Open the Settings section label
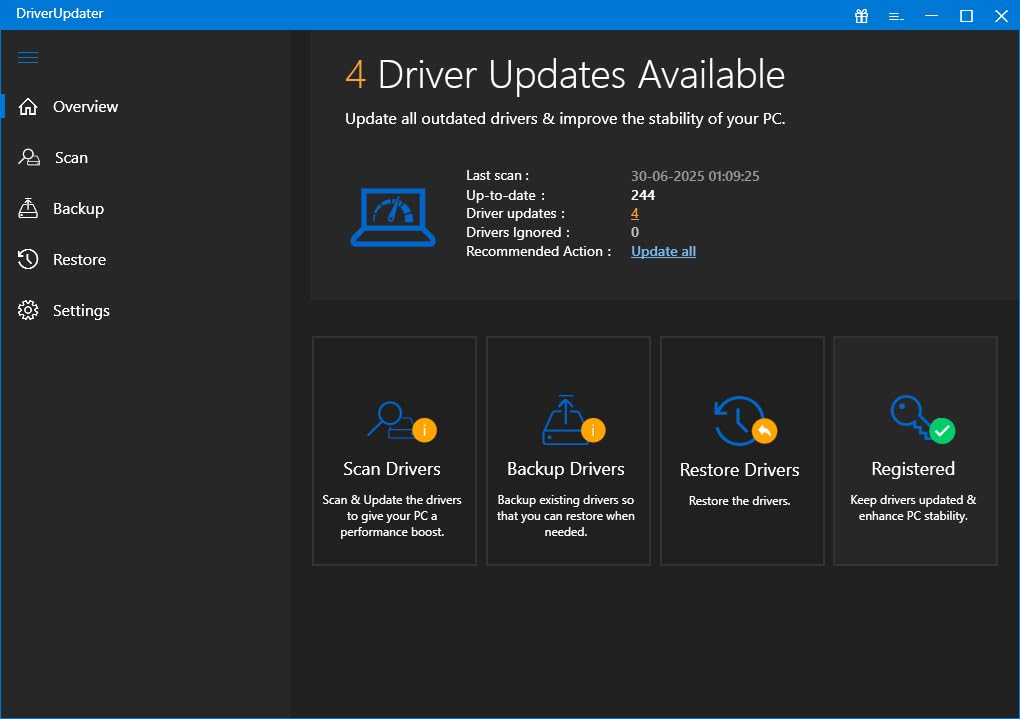 [x=81, y=311]
